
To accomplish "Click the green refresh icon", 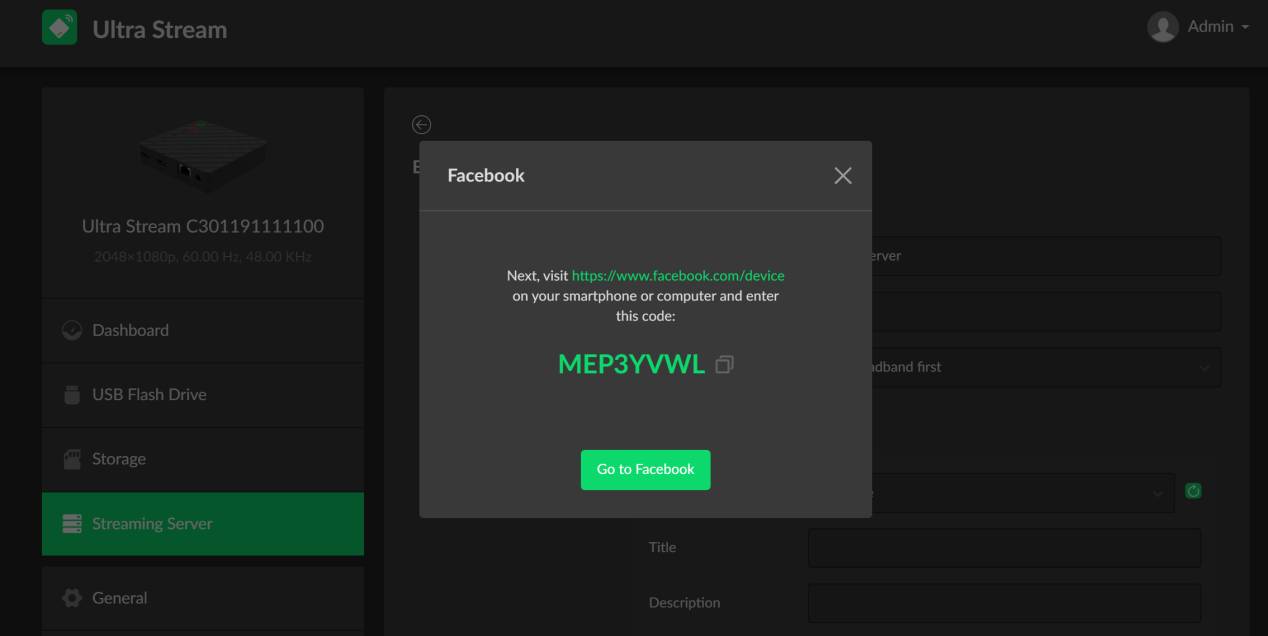I will 1193,491.
